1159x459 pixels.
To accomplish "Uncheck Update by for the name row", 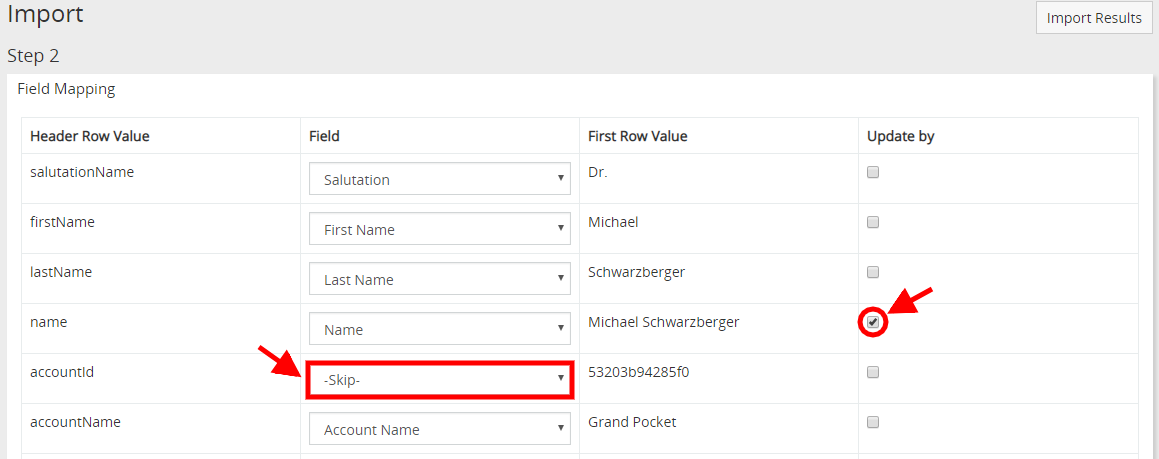I will tap(873, 322).
